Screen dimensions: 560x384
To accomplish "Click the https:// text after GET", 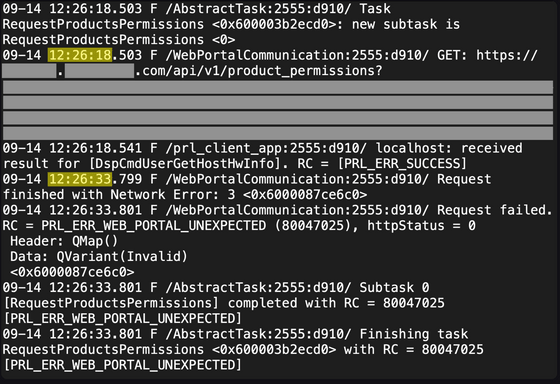I will pos(506,55).
